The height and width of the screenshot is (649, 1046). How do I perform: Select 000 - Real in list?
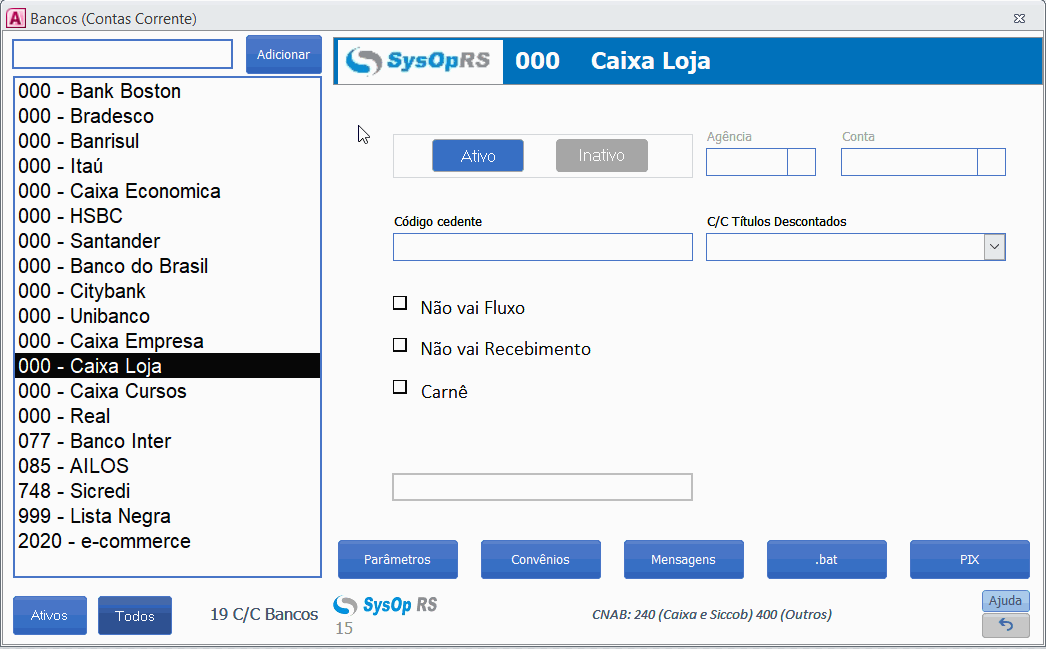pos(167,416)
